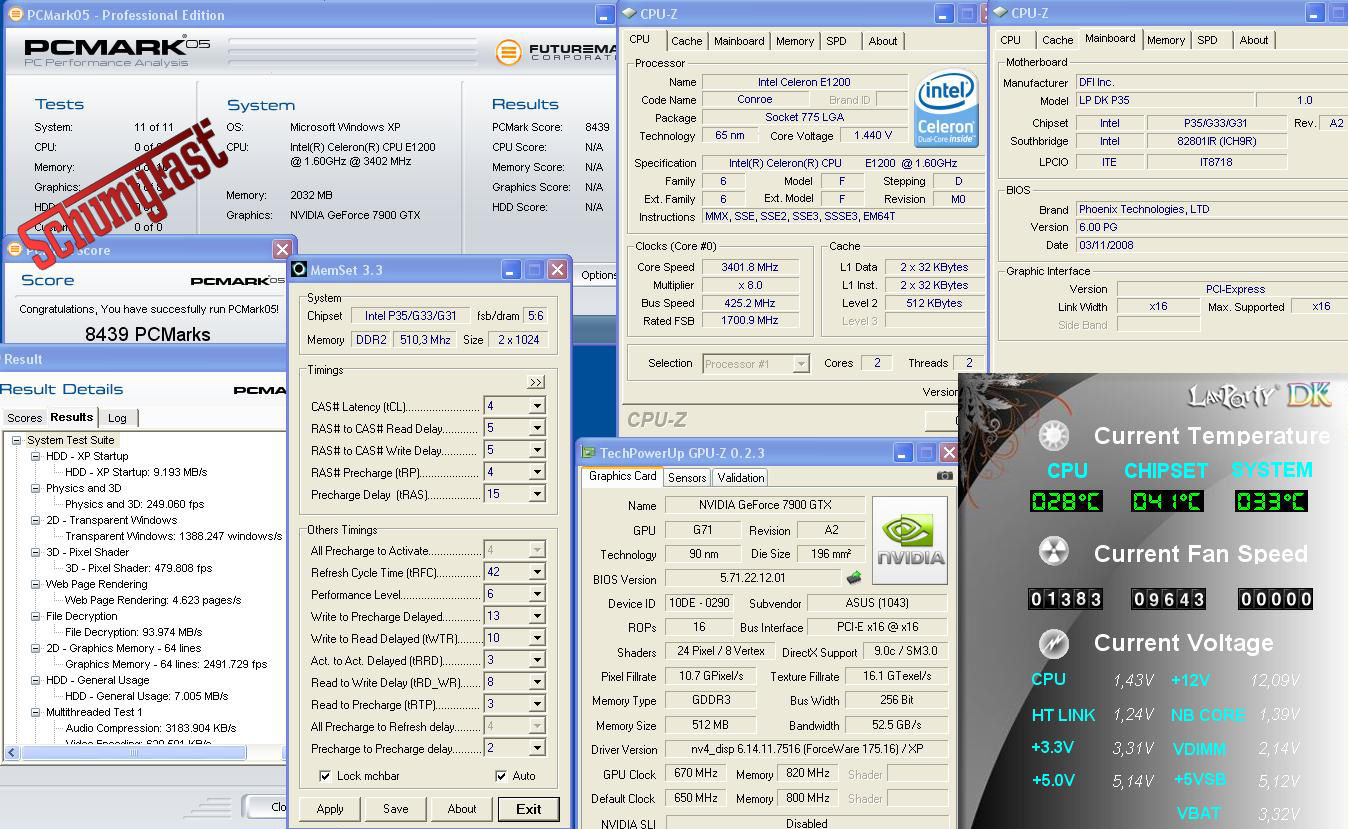Image resolution: width=1348 pixels, height=829 pixels.
Task: Open Performance Level dropdown
Action: click(x=537, y=594)
